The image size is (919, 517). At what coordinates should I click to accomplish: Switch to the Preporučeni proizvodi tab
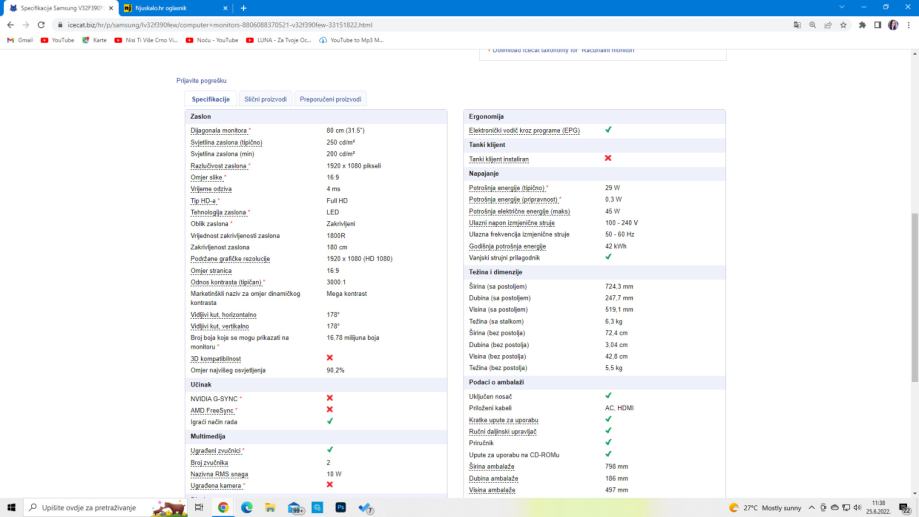coord(330,99)
